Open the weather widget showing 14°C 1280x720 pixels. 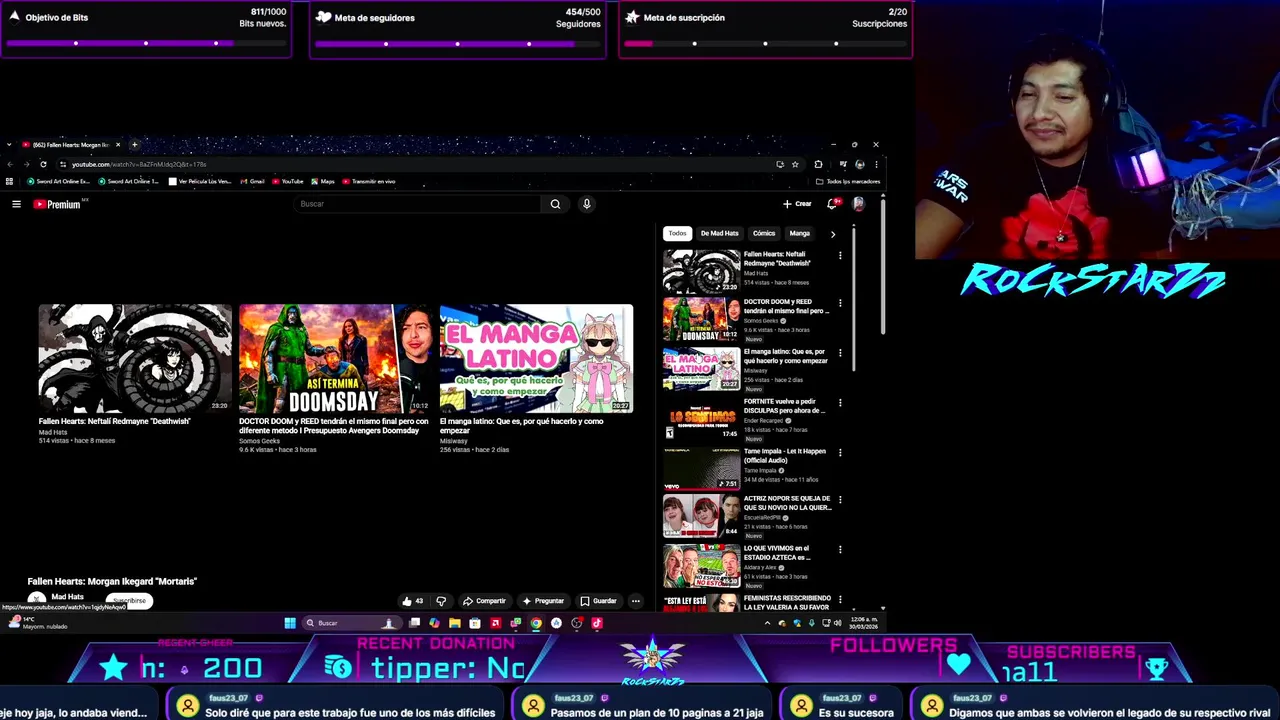(x=36, y=623)
